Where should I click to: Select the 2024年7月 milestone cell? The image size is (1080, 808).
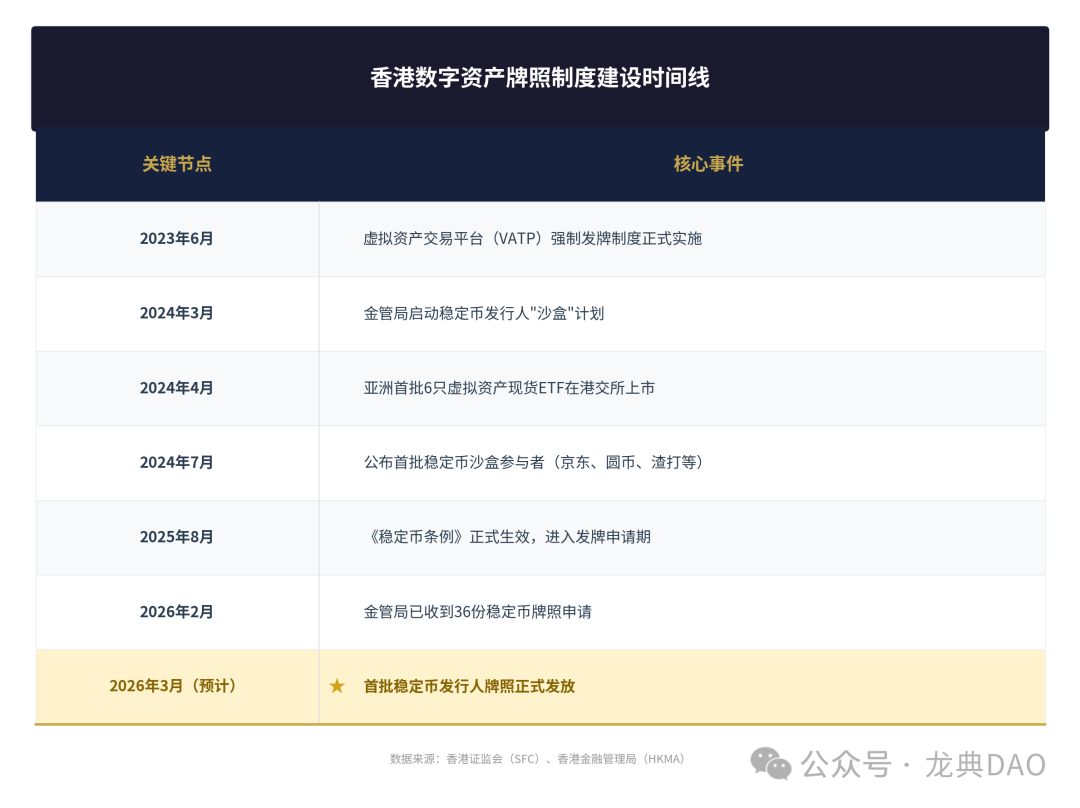[176, 462]
